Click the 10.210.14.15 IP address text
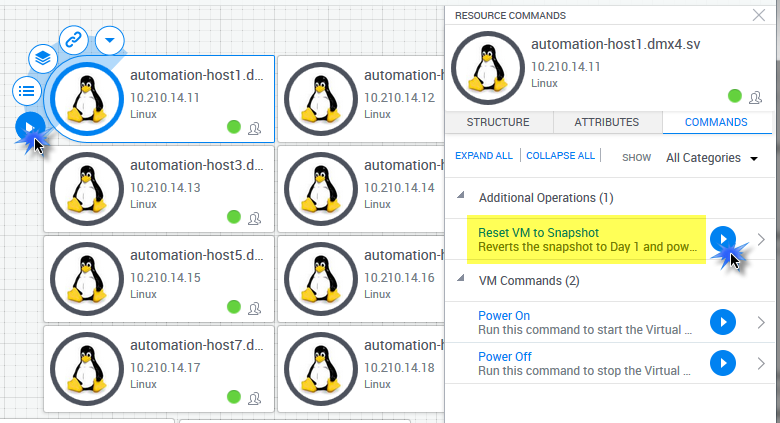Image resolution: width=780 pixels, height=423 pixels. click(165, 278)
